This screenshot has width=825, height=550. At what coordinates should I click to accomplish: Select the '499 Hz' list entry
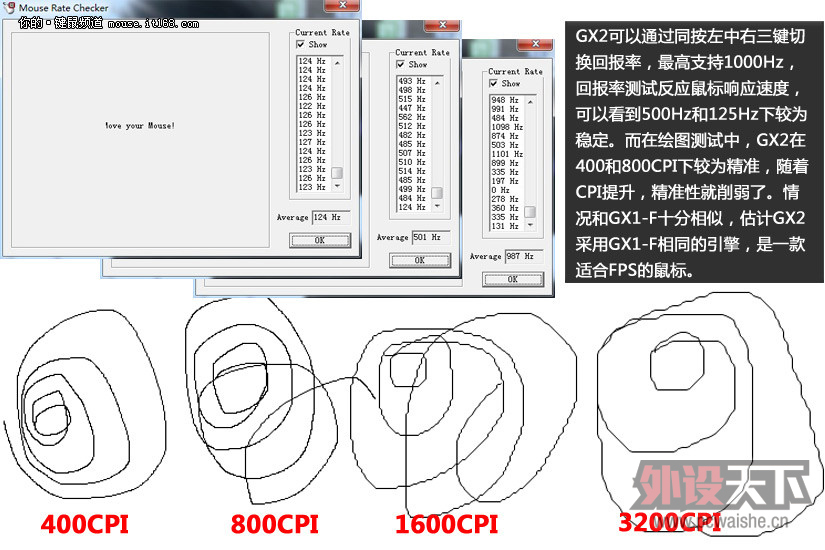(412, 188)
